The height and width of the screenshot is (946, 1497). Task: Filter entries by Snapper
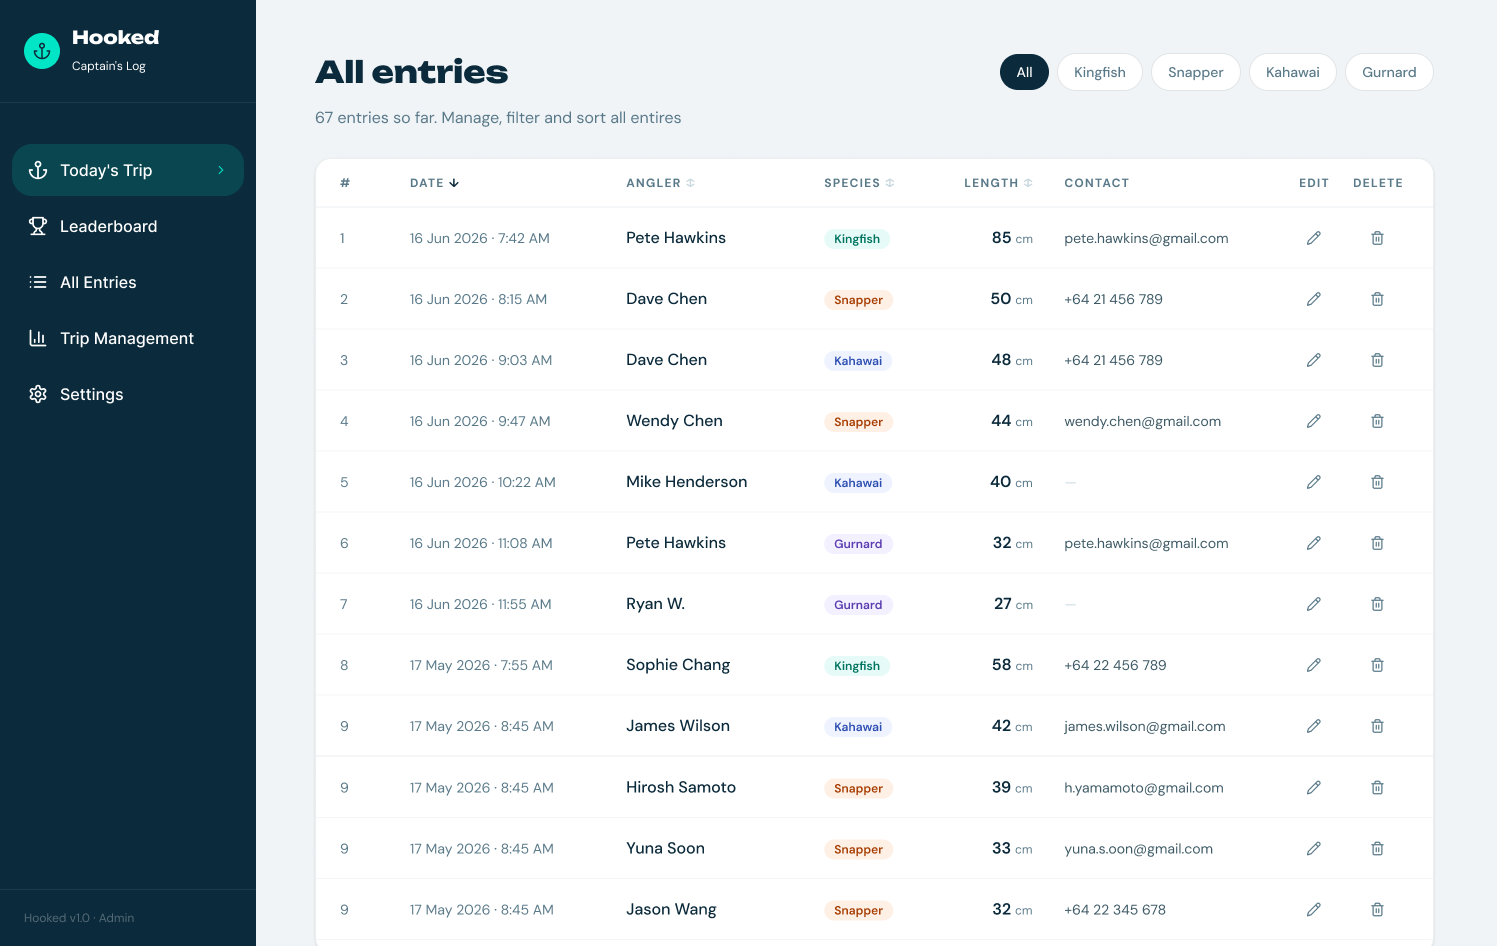[1196, 72]
